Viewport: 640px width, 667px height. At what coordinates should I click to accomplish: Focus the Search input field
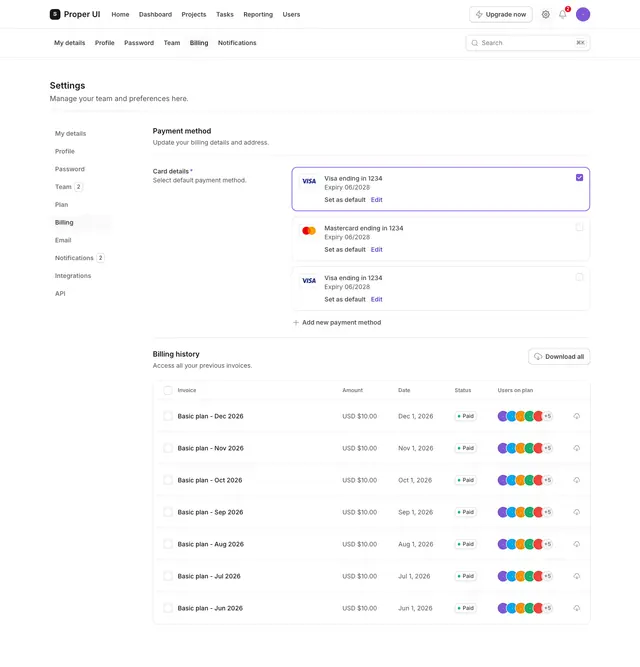click(x=528, y=43)
